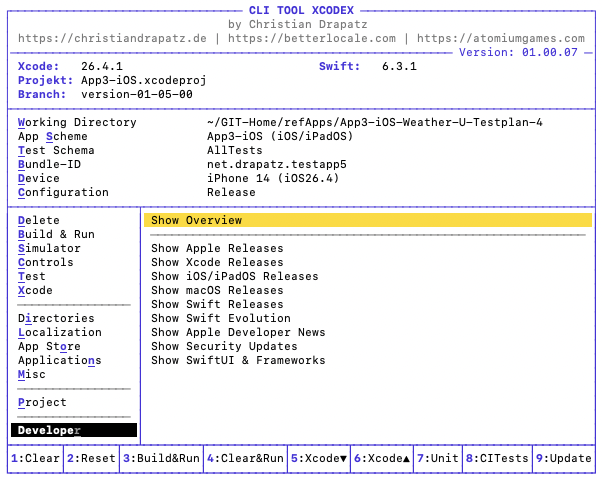
Task: Click the 2:Reset function key button
Action: (x=91, y=458)
